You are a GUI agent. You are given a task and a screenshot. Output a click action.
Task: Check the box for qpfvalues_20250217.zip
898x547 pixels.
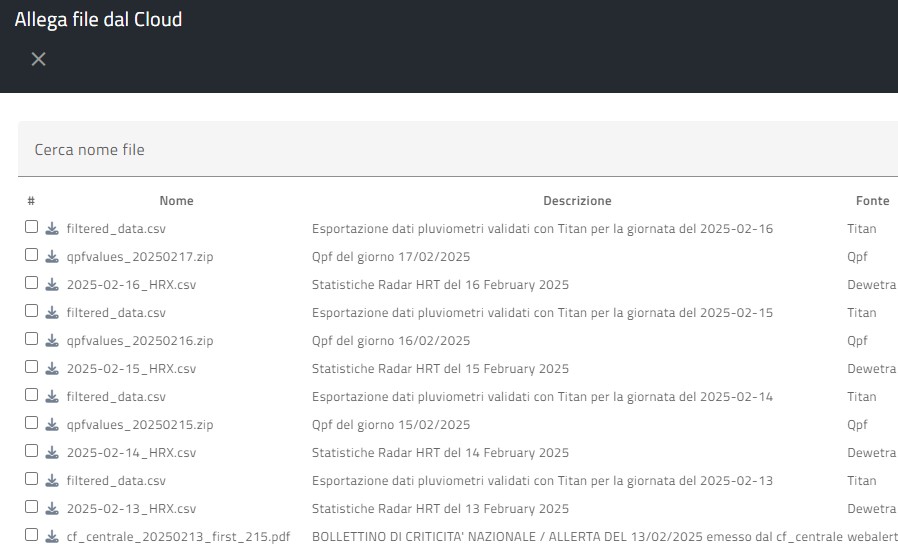click(x=31, y=256)
